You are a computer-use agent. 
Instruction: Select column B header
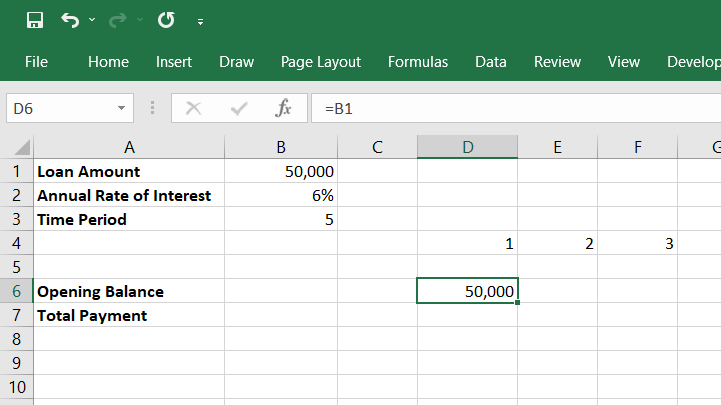[x=281, y=148]
